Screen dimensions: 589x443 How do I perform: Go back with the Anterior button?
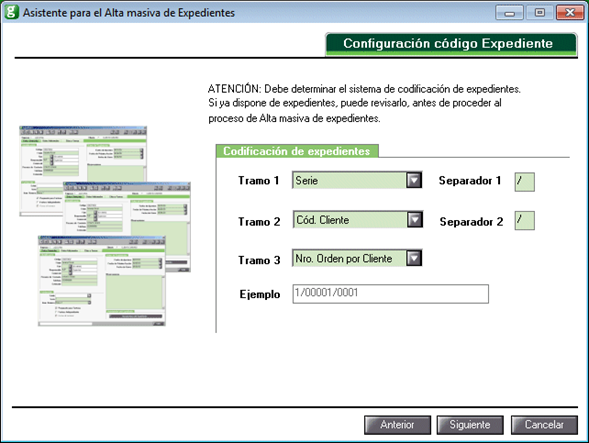pyautogui.click(x=397, y=425)
